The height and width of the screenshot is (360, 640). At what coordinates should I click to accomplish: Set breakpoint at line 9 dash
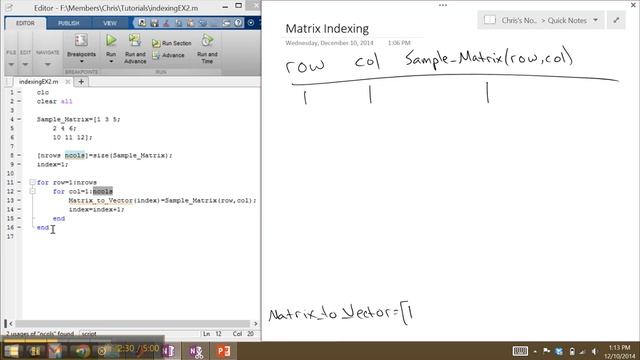(x=19, y=164)
